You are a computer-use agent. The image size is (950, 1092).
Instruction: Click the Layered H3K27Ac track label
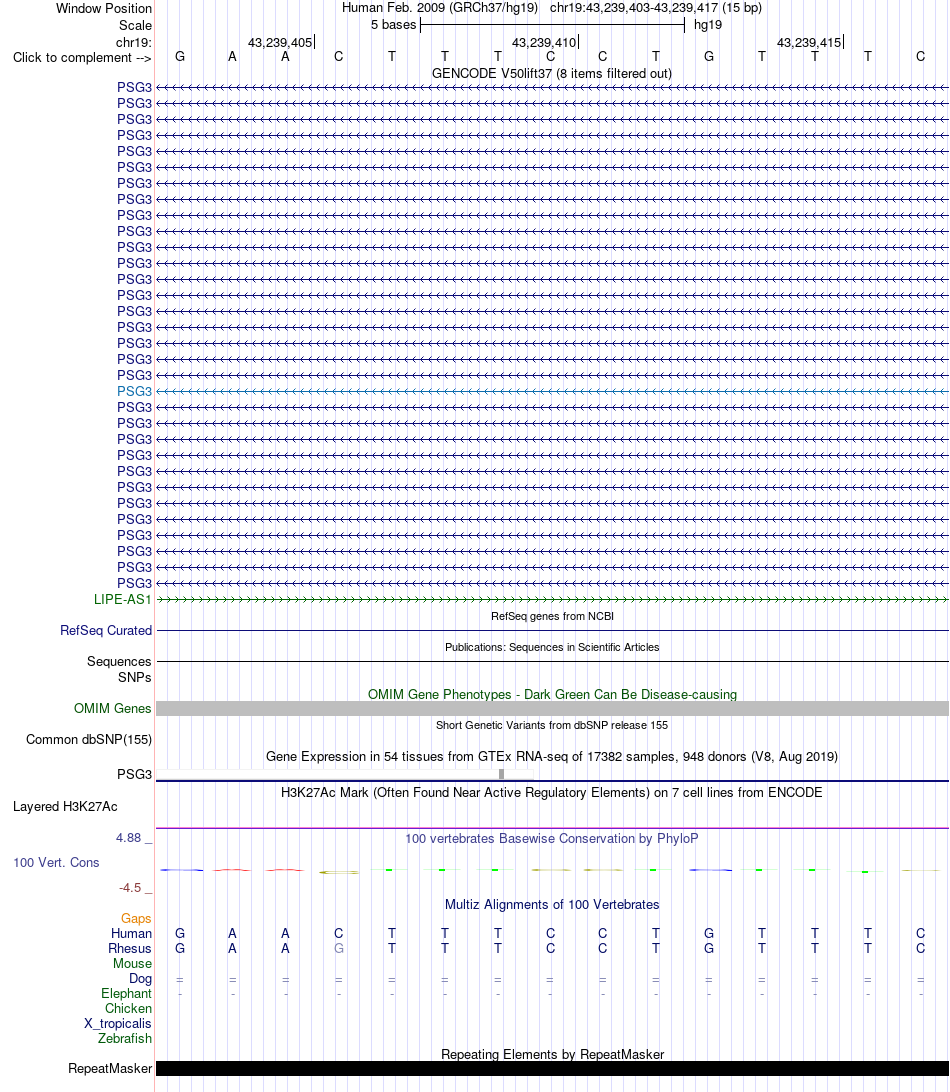coord(65,806)
